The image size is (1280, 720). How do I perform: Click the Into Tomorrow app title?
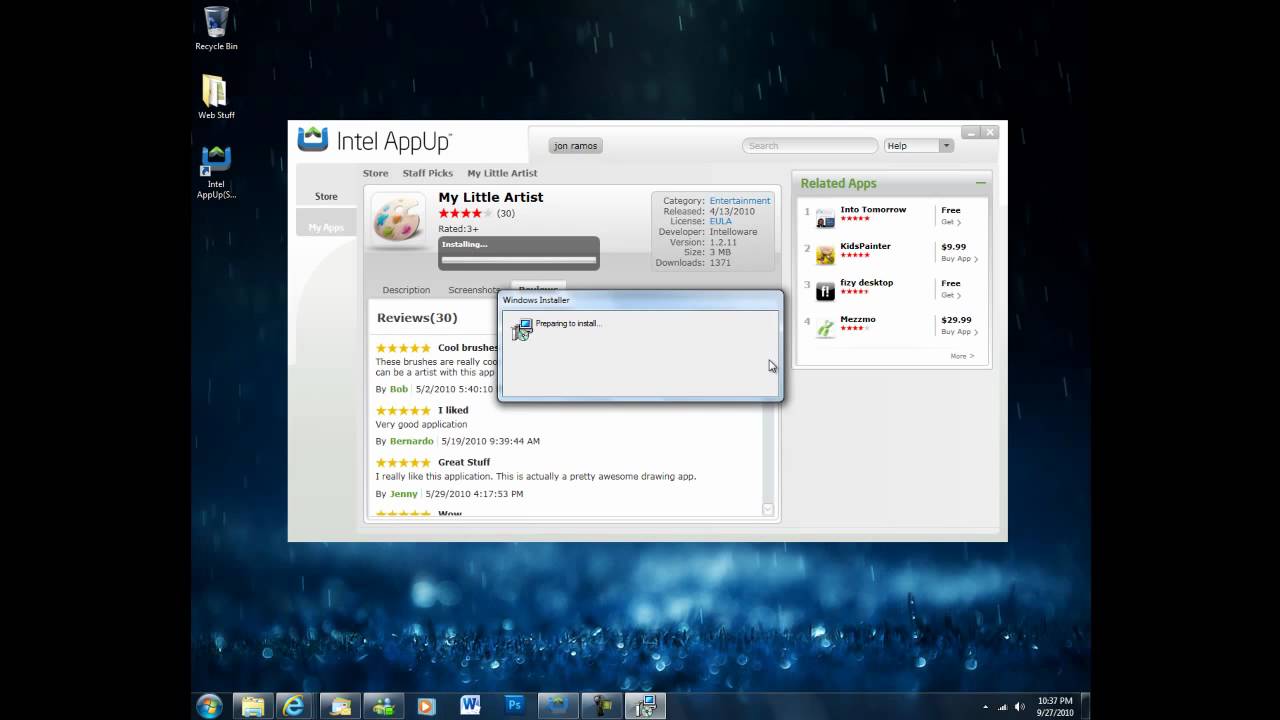pos(873,210)
